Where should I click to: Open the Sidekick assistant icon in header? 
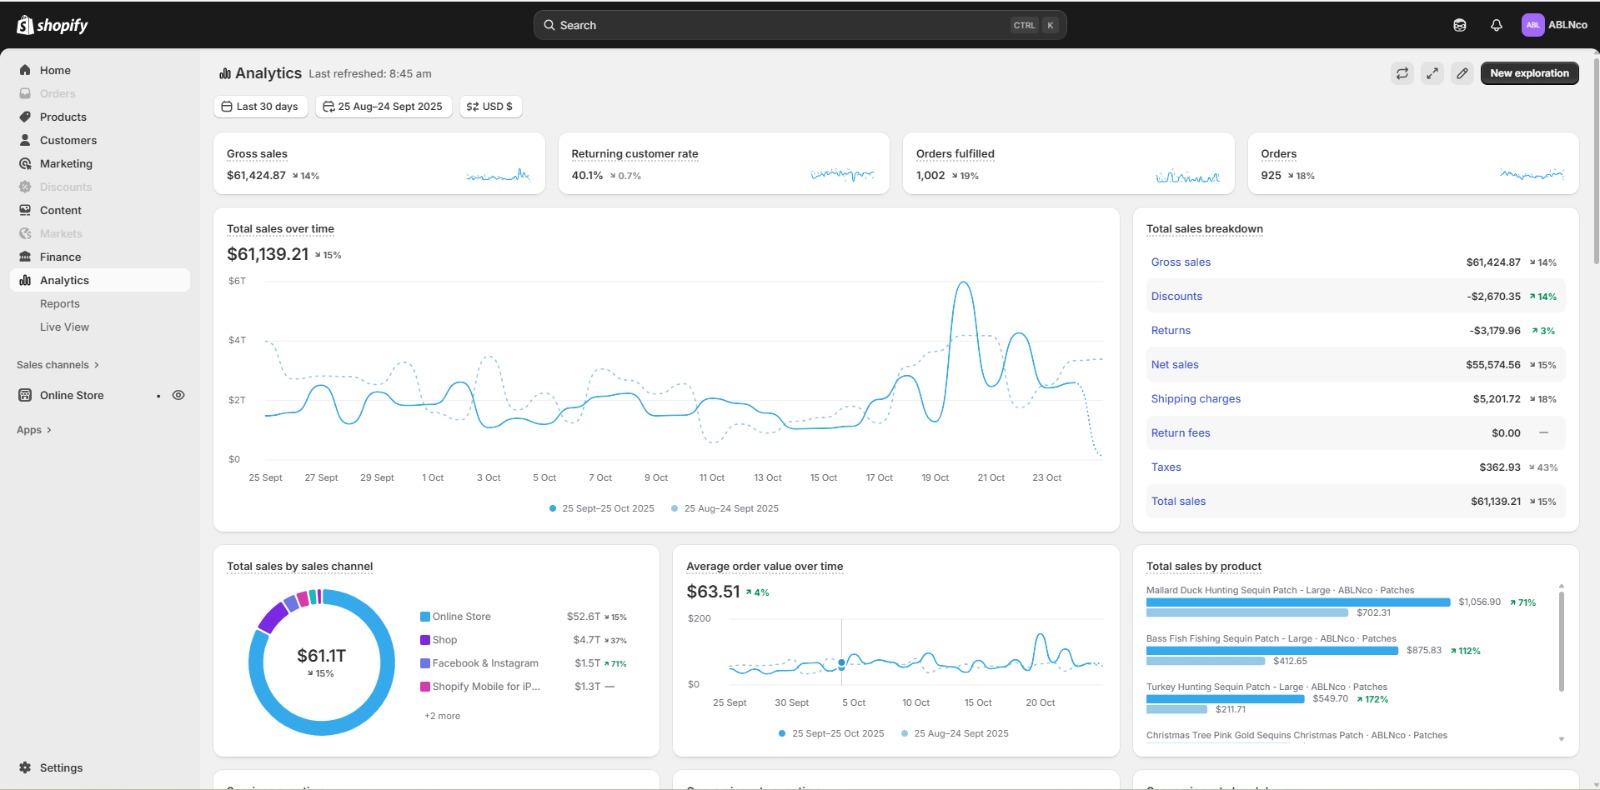coord(1460,25)
